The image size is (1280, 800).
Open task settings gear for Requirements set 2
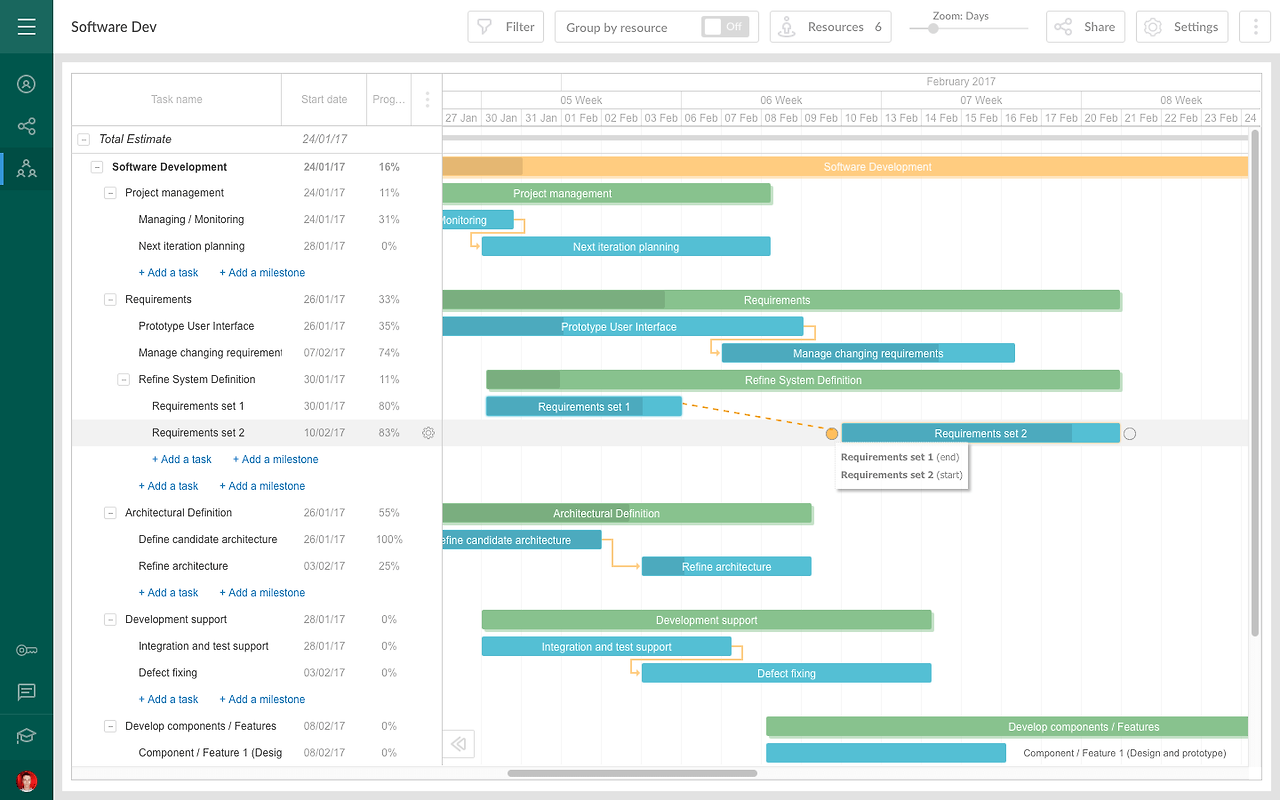click(428, 432)
